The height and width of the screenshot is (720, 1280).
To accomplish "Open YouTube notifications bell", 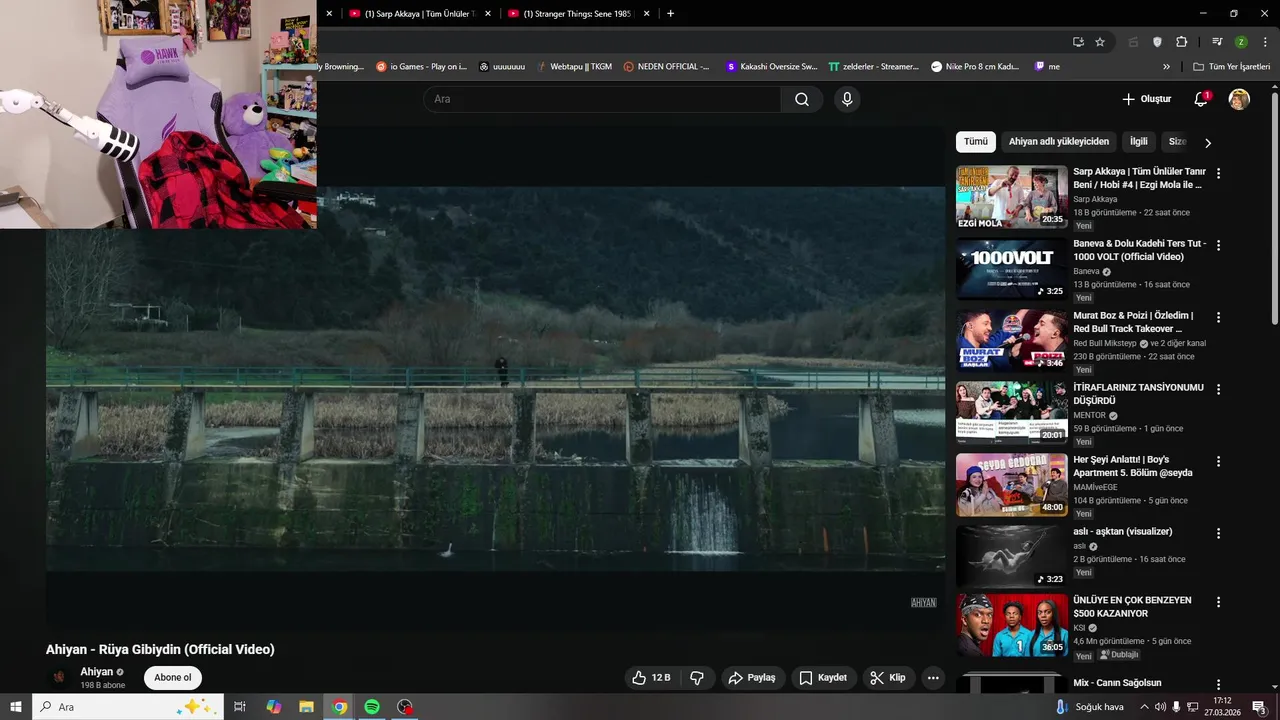I will pos(1202,99).
